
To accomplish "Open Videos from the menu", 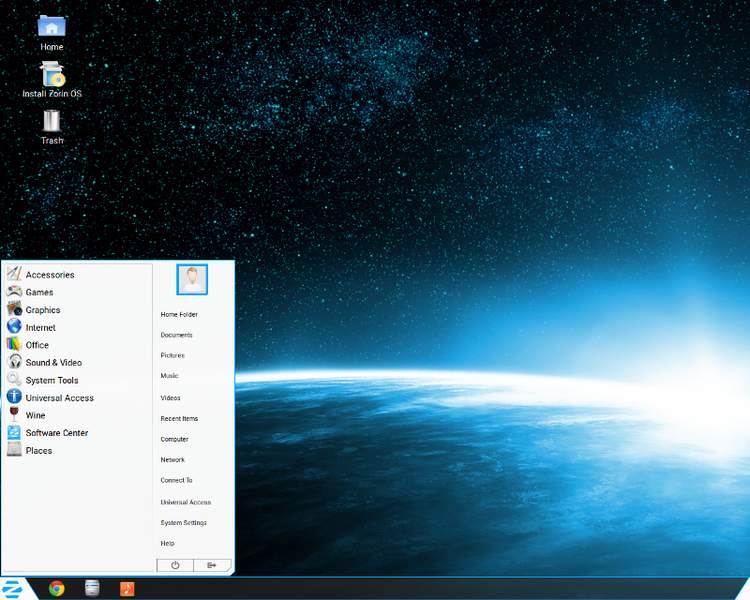I will click(170, 398).
